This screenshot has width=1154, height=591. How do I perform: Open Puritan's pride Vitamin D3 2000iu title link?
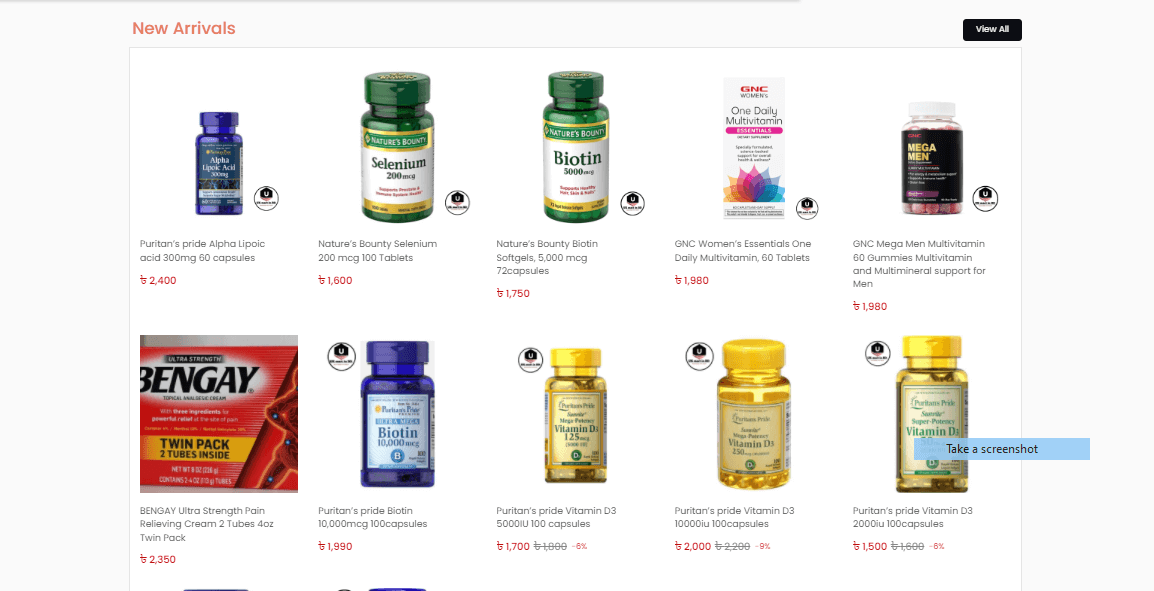(x=913, y=517)
